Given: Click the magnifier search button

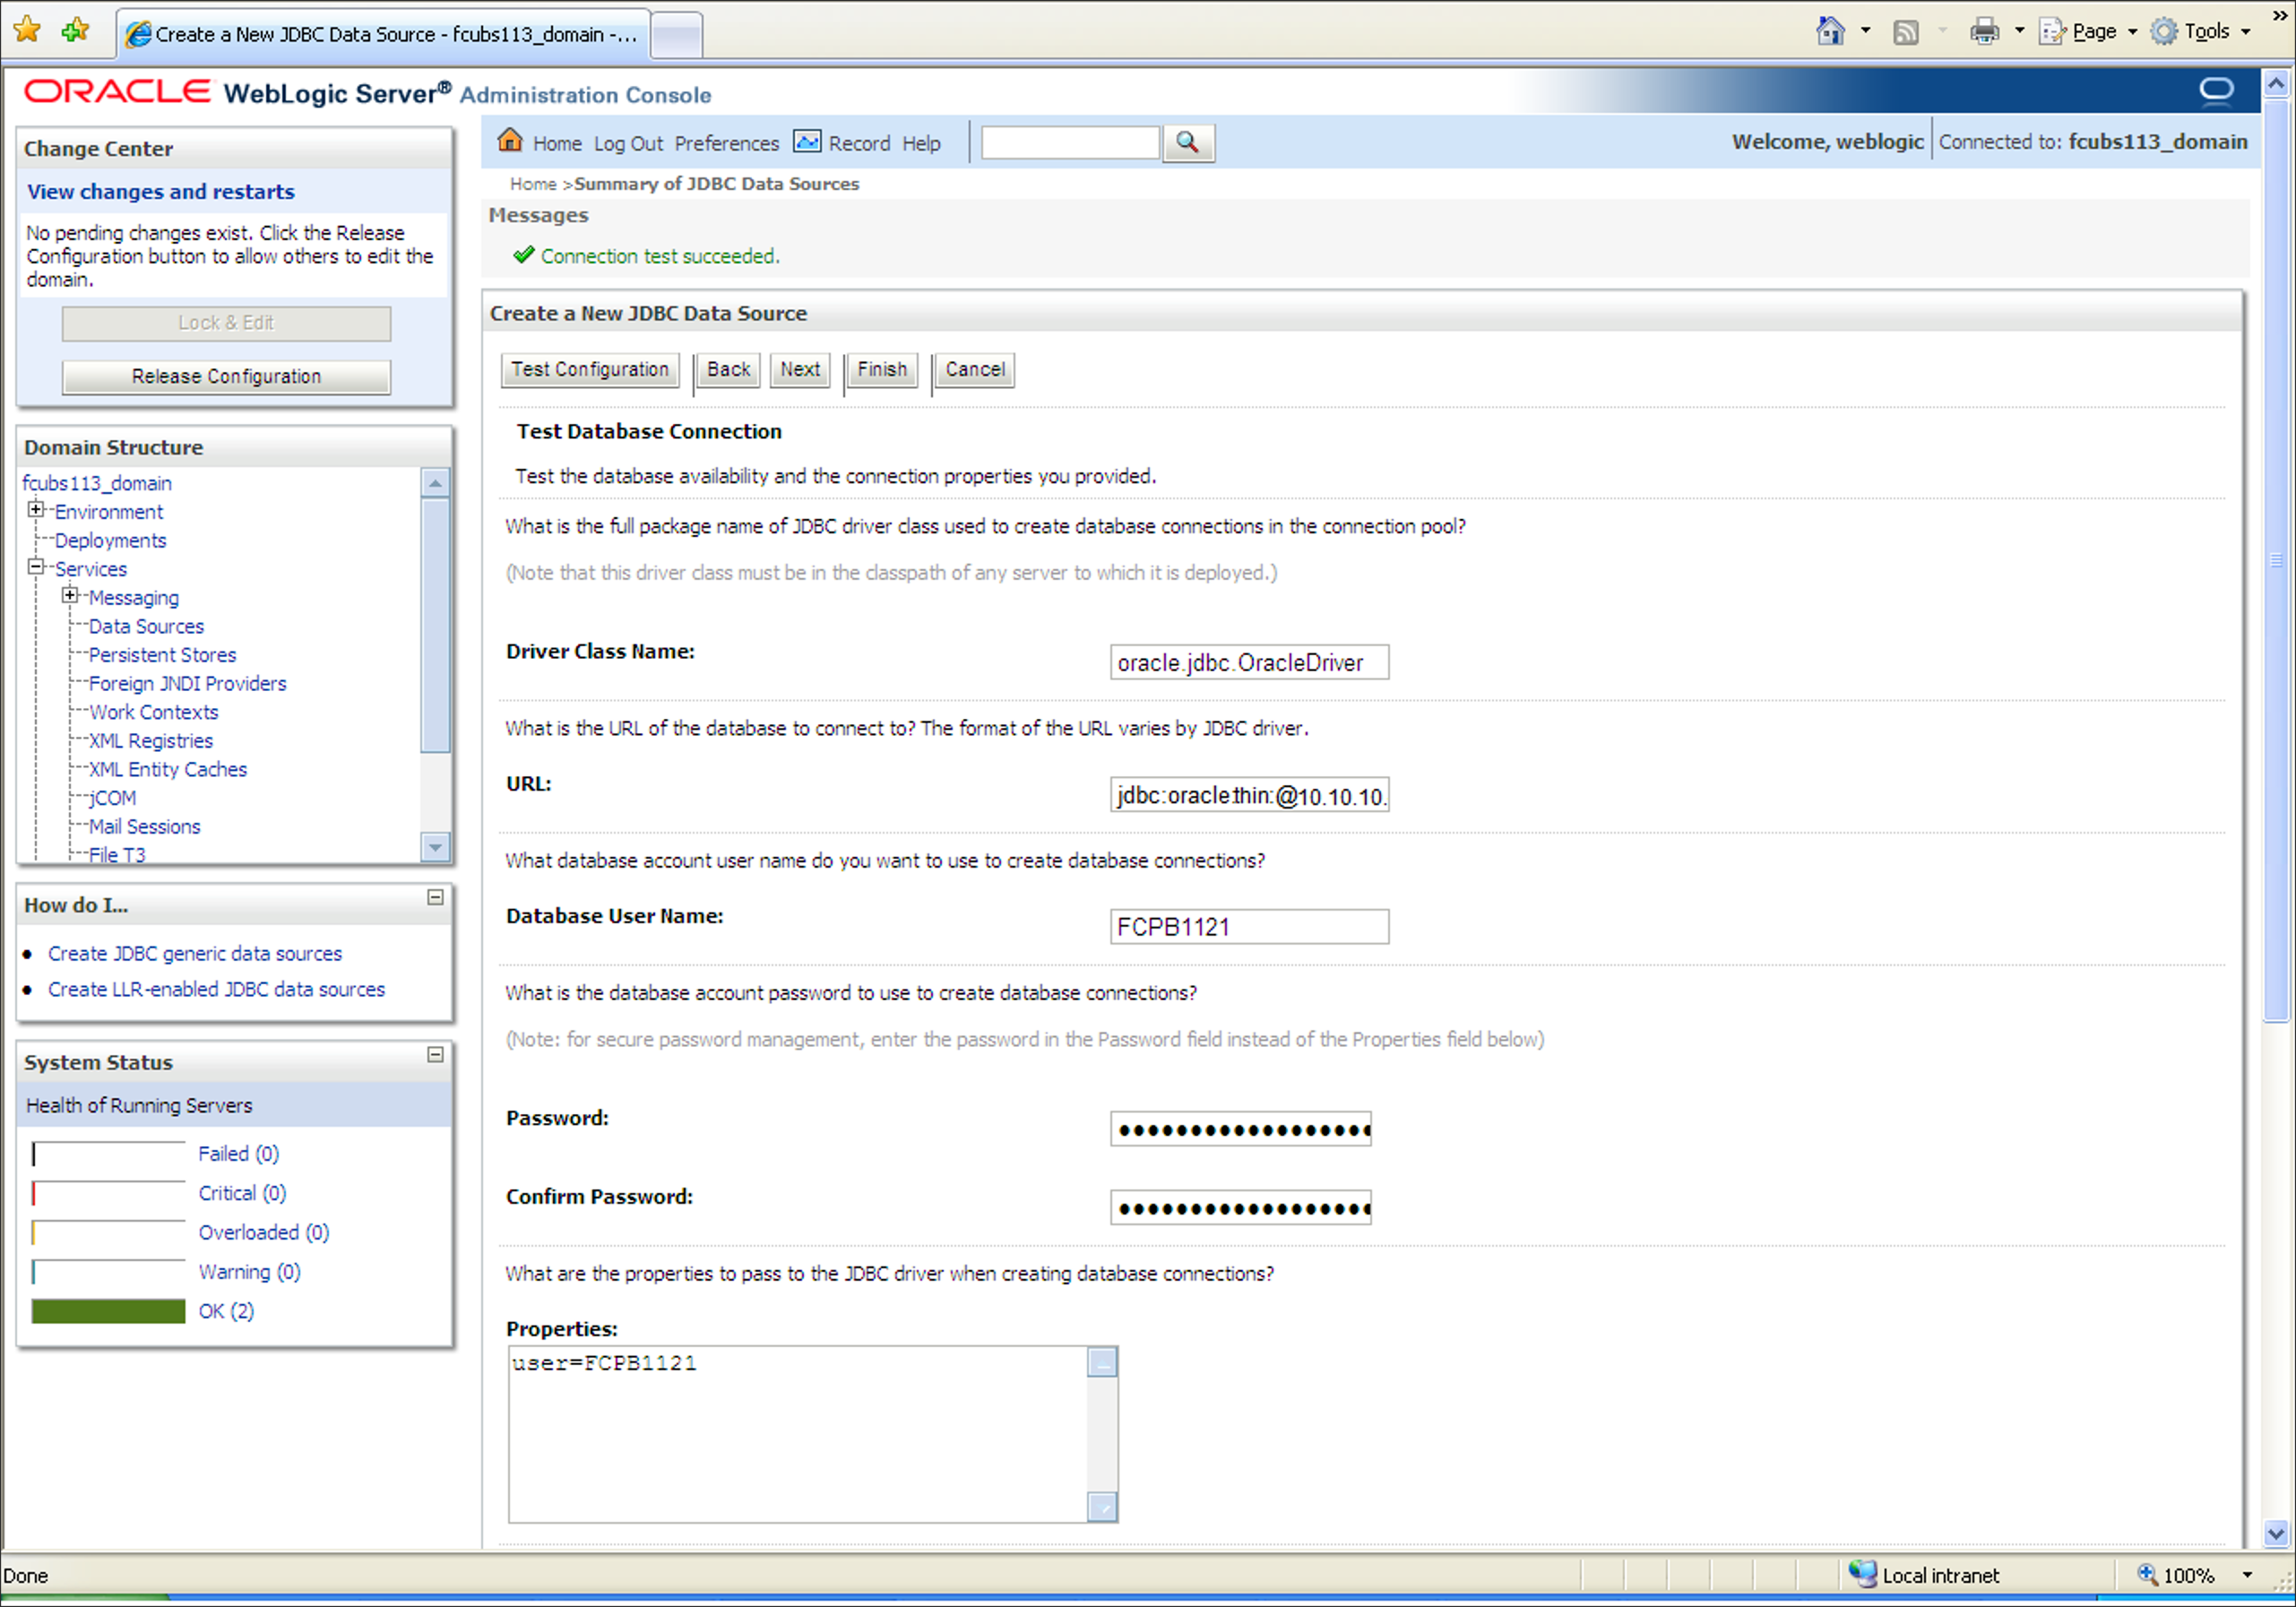Looking at the screenshot, I should tap(1187, 143).
